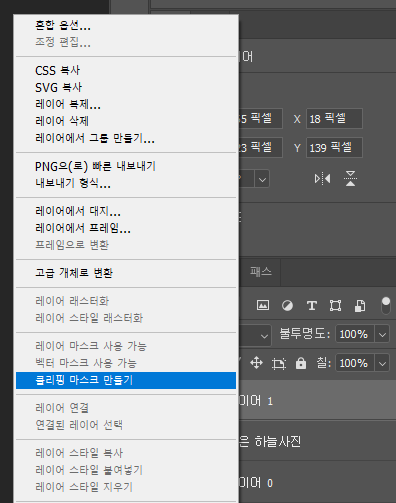This screenshot has width=396, height=503.
Task: Select 레이어에서 프레임... entry
Action: pos(126,228)
